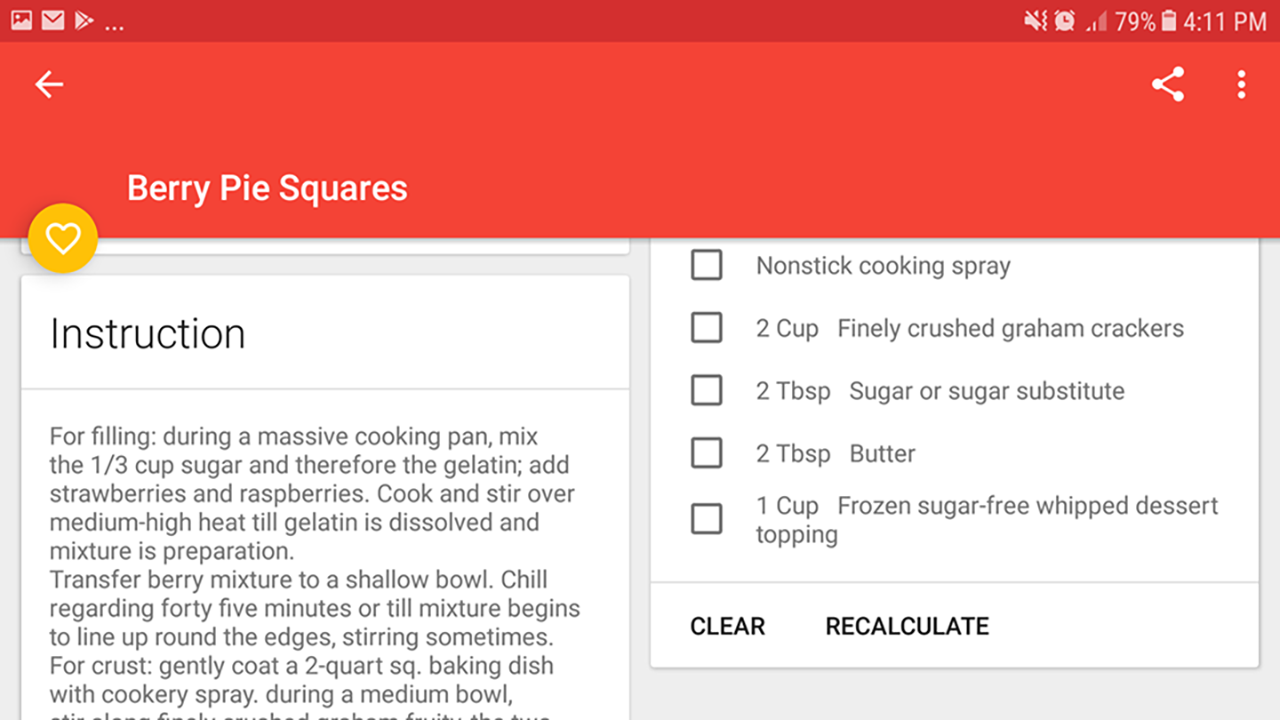The height and width of the screenshot is (720, 1280).
Task: Toggle the Sugar or sugar substitute checkbox
Action: (x=707, y=390)
